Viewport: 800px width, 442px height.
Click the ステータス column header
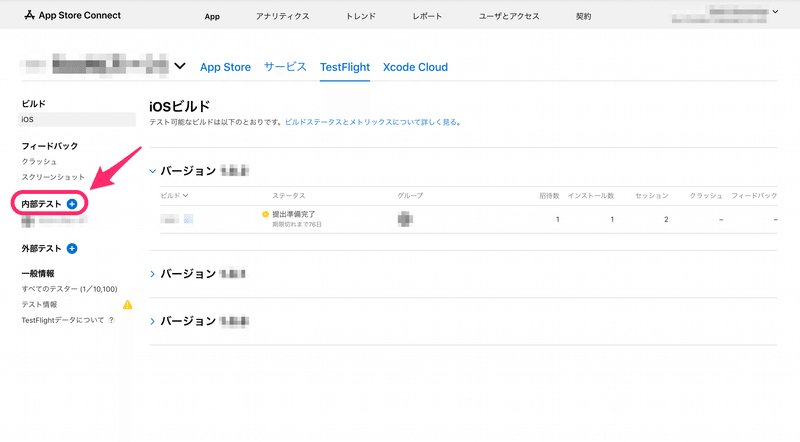(289, 195)
